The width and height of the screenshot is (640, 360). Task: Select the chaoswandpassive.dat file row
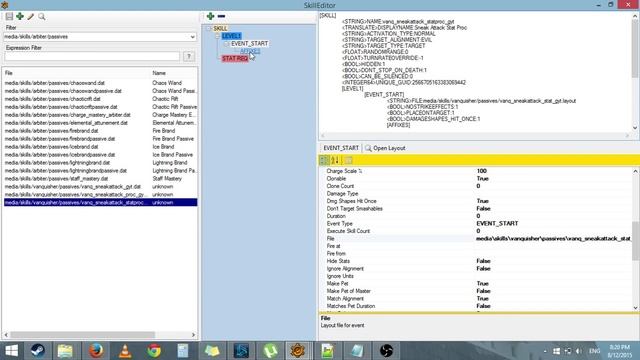[x=100, y=91]
